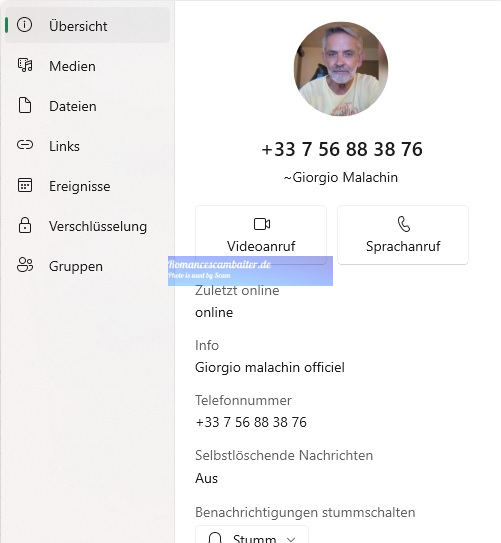Click the Links chain icon
501x543 pixels.
tap(25, 145)
